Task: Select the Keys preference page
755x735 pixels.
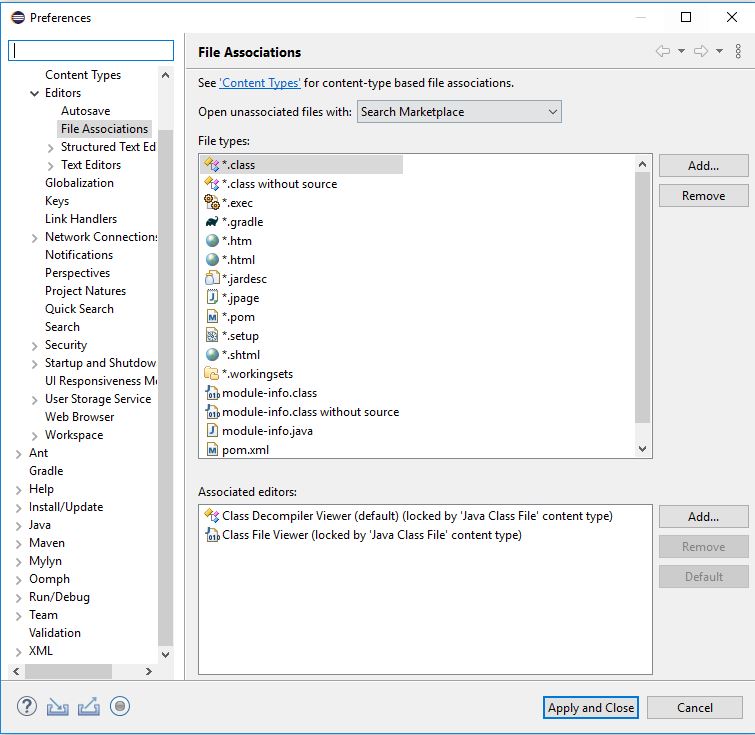Action: (x=57, y=201)
